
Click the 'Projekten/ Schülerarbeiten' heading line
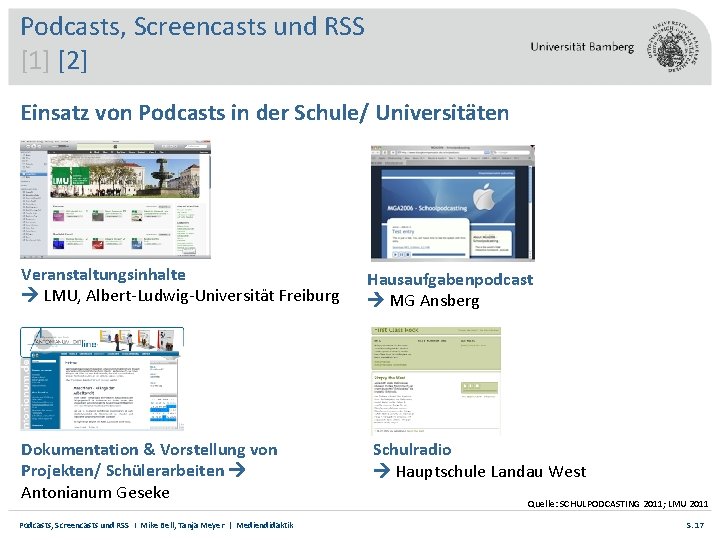tap(123, 471)
